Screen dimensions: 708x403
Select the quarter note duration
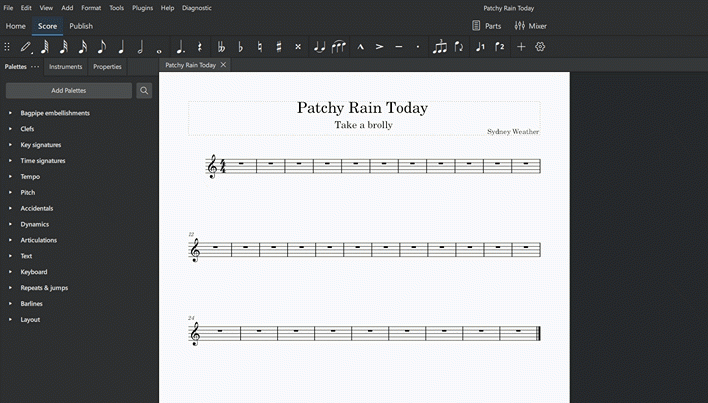[121, 47]
